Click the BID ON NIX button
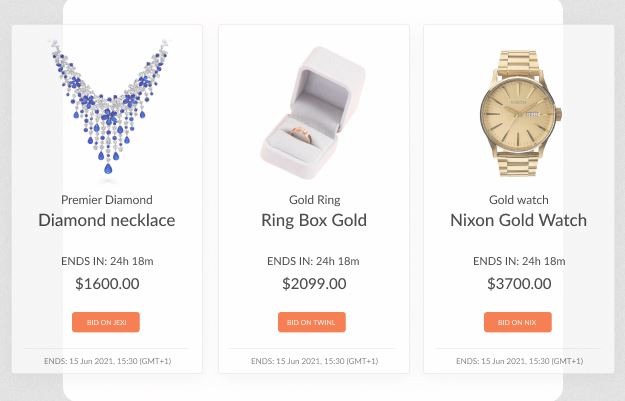The height and width of the screenshot is (401, 625). [x=518, y=322]
